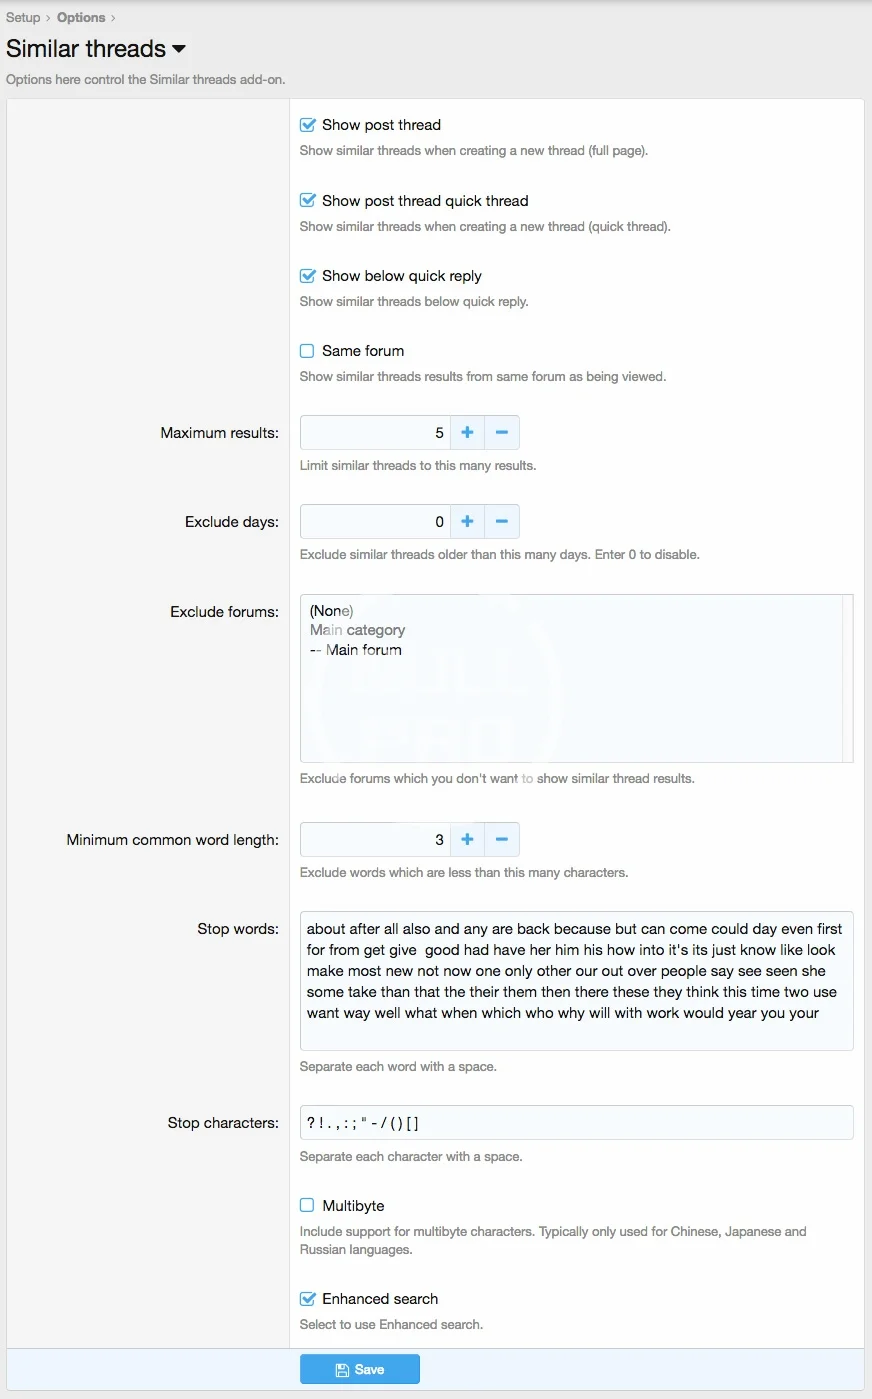The width and height of the screenshot is (872, 1399).
Task: Disable Show below quick reply
Action: (308, 276)
